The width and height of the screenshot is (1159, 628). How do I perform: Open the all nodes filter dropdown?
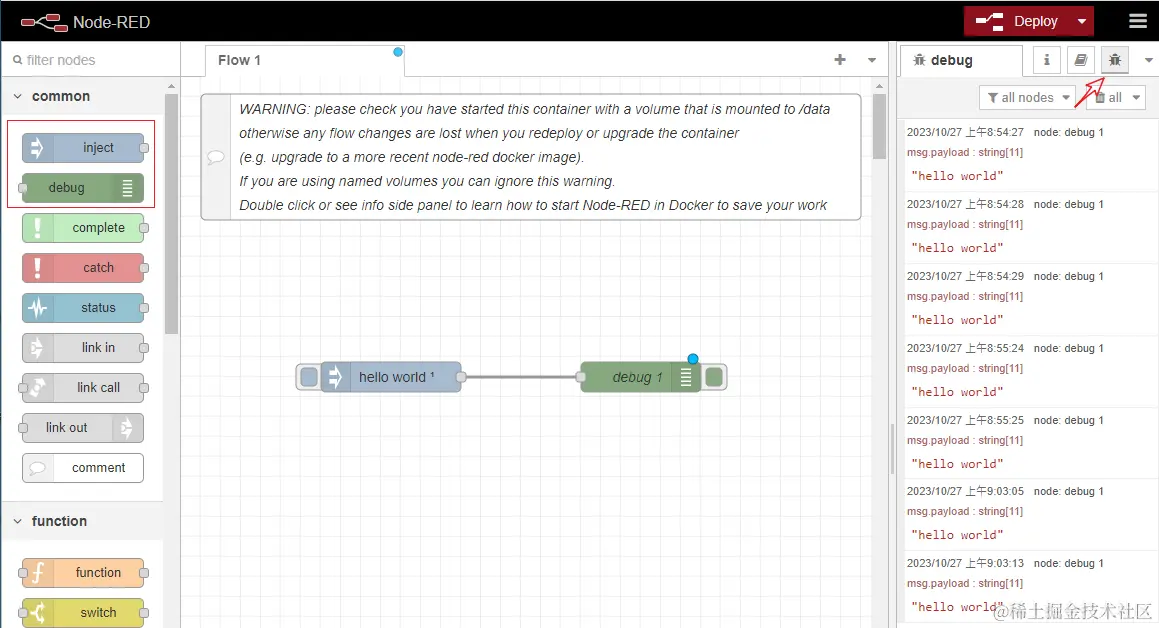pyautogui.click(x=1027, y=98)
